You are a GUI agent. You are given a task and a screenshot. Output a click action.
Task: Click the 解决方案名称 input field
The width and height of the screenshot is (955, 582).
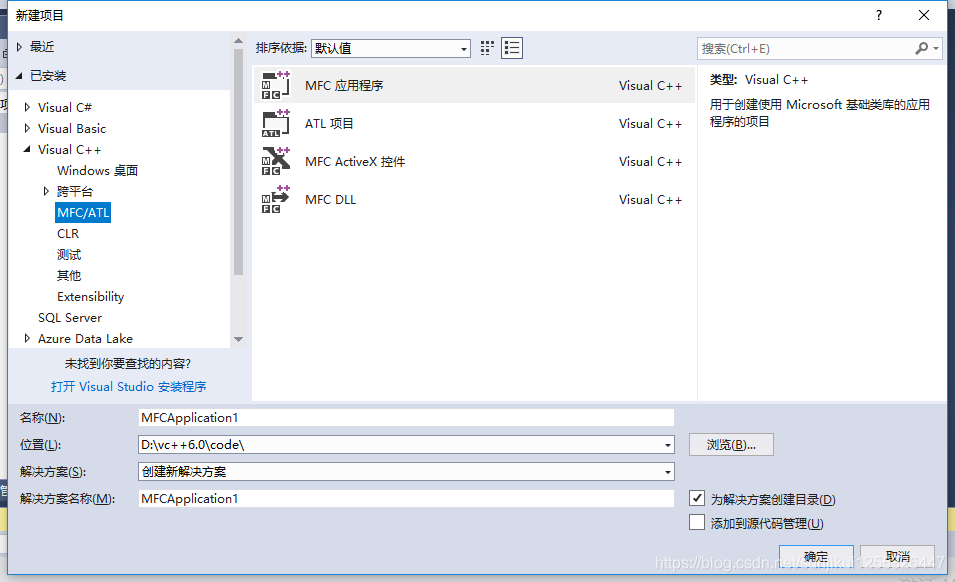(x=406, y=499)
